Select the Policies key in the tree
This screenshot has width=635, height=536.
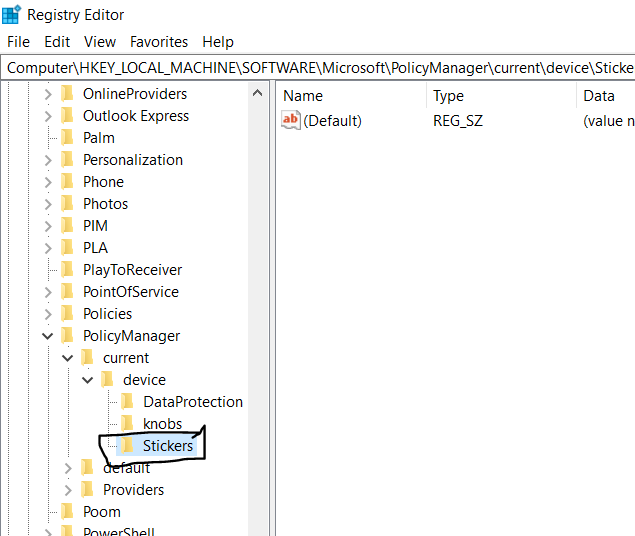pos(107,314)
